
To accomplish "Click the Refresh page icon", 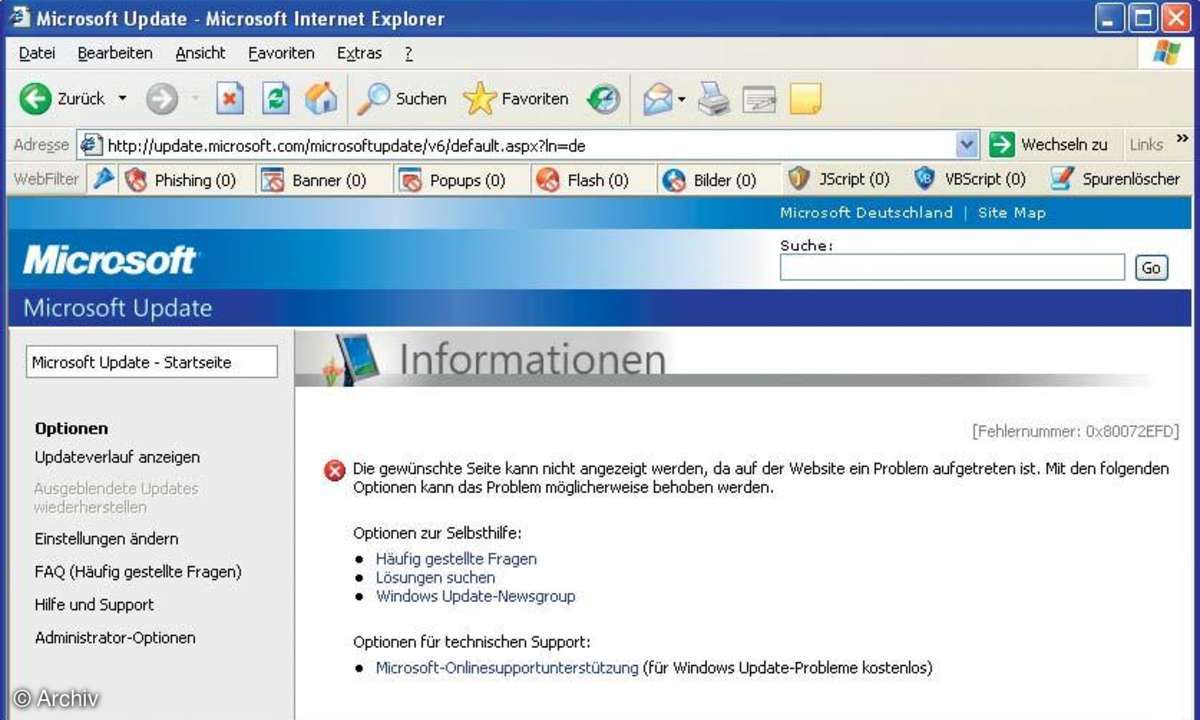I will coord(276,98).
